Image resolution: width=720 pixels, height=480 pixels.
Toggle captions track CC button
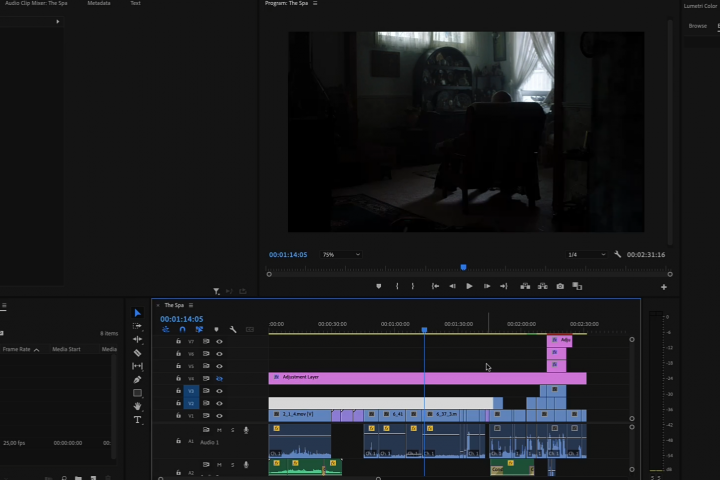(250, 329)
